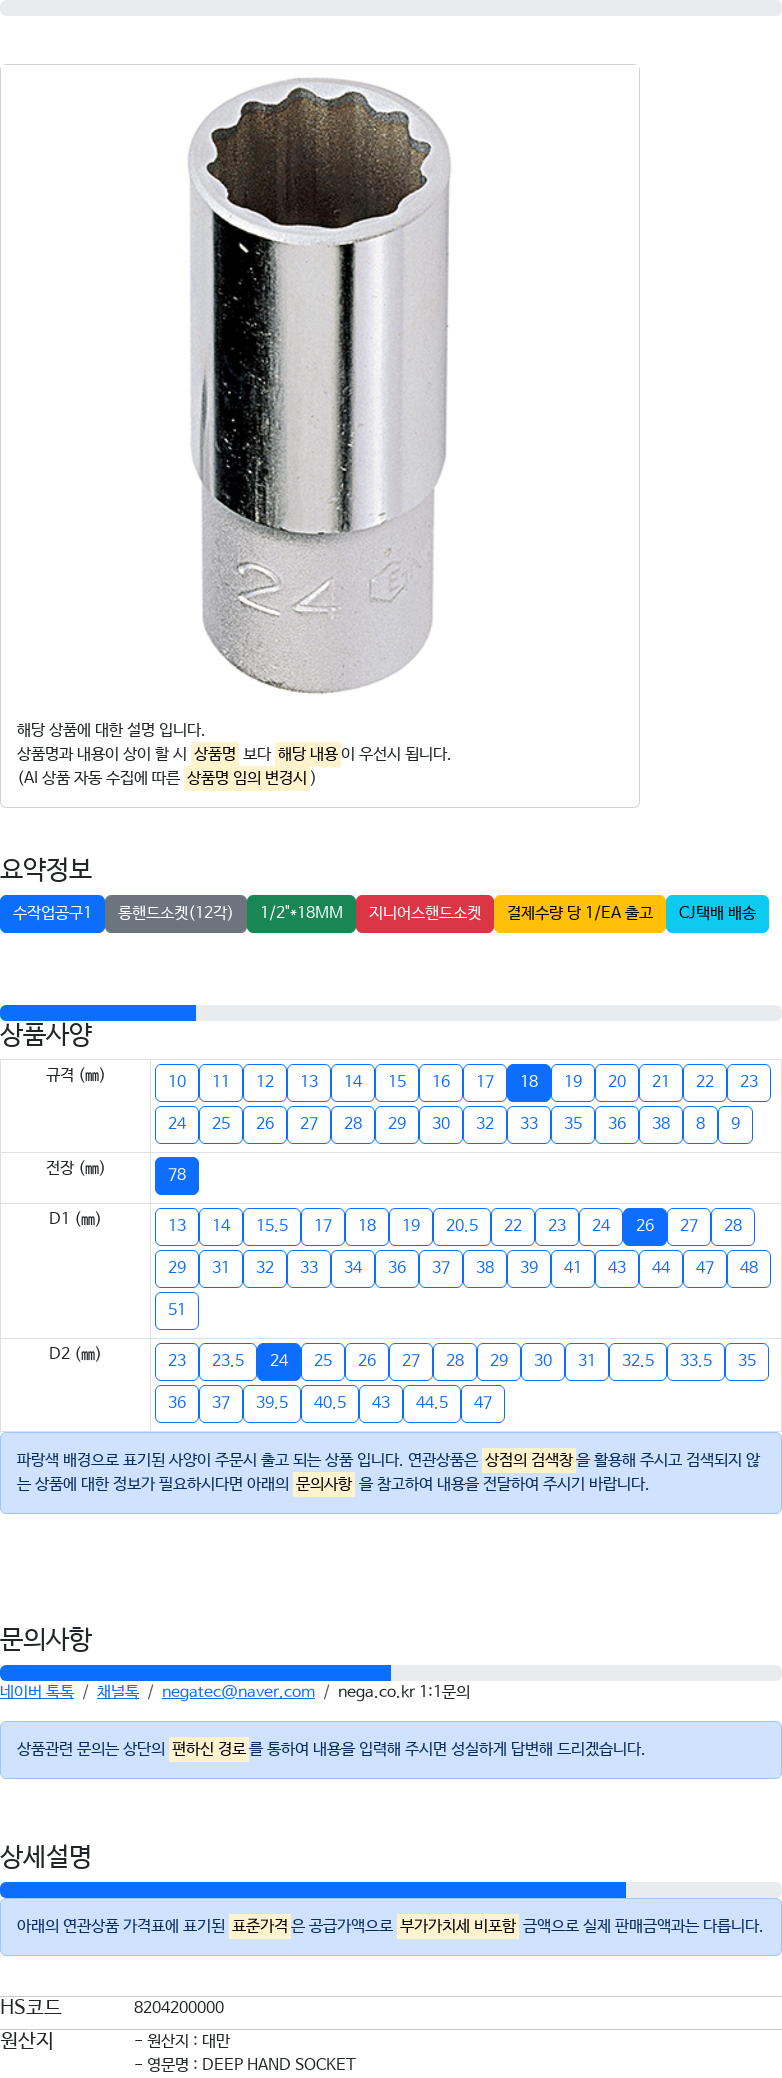Select the highlighted 24 in D2 row
The height and width of the screenshot is (2078, 782).
pyautogui.click(x=279, y=1361)
